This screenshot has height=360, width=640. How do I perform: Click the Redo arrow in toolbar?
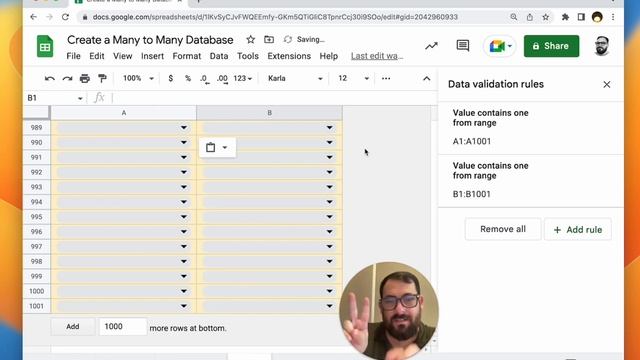pos(67,78)
